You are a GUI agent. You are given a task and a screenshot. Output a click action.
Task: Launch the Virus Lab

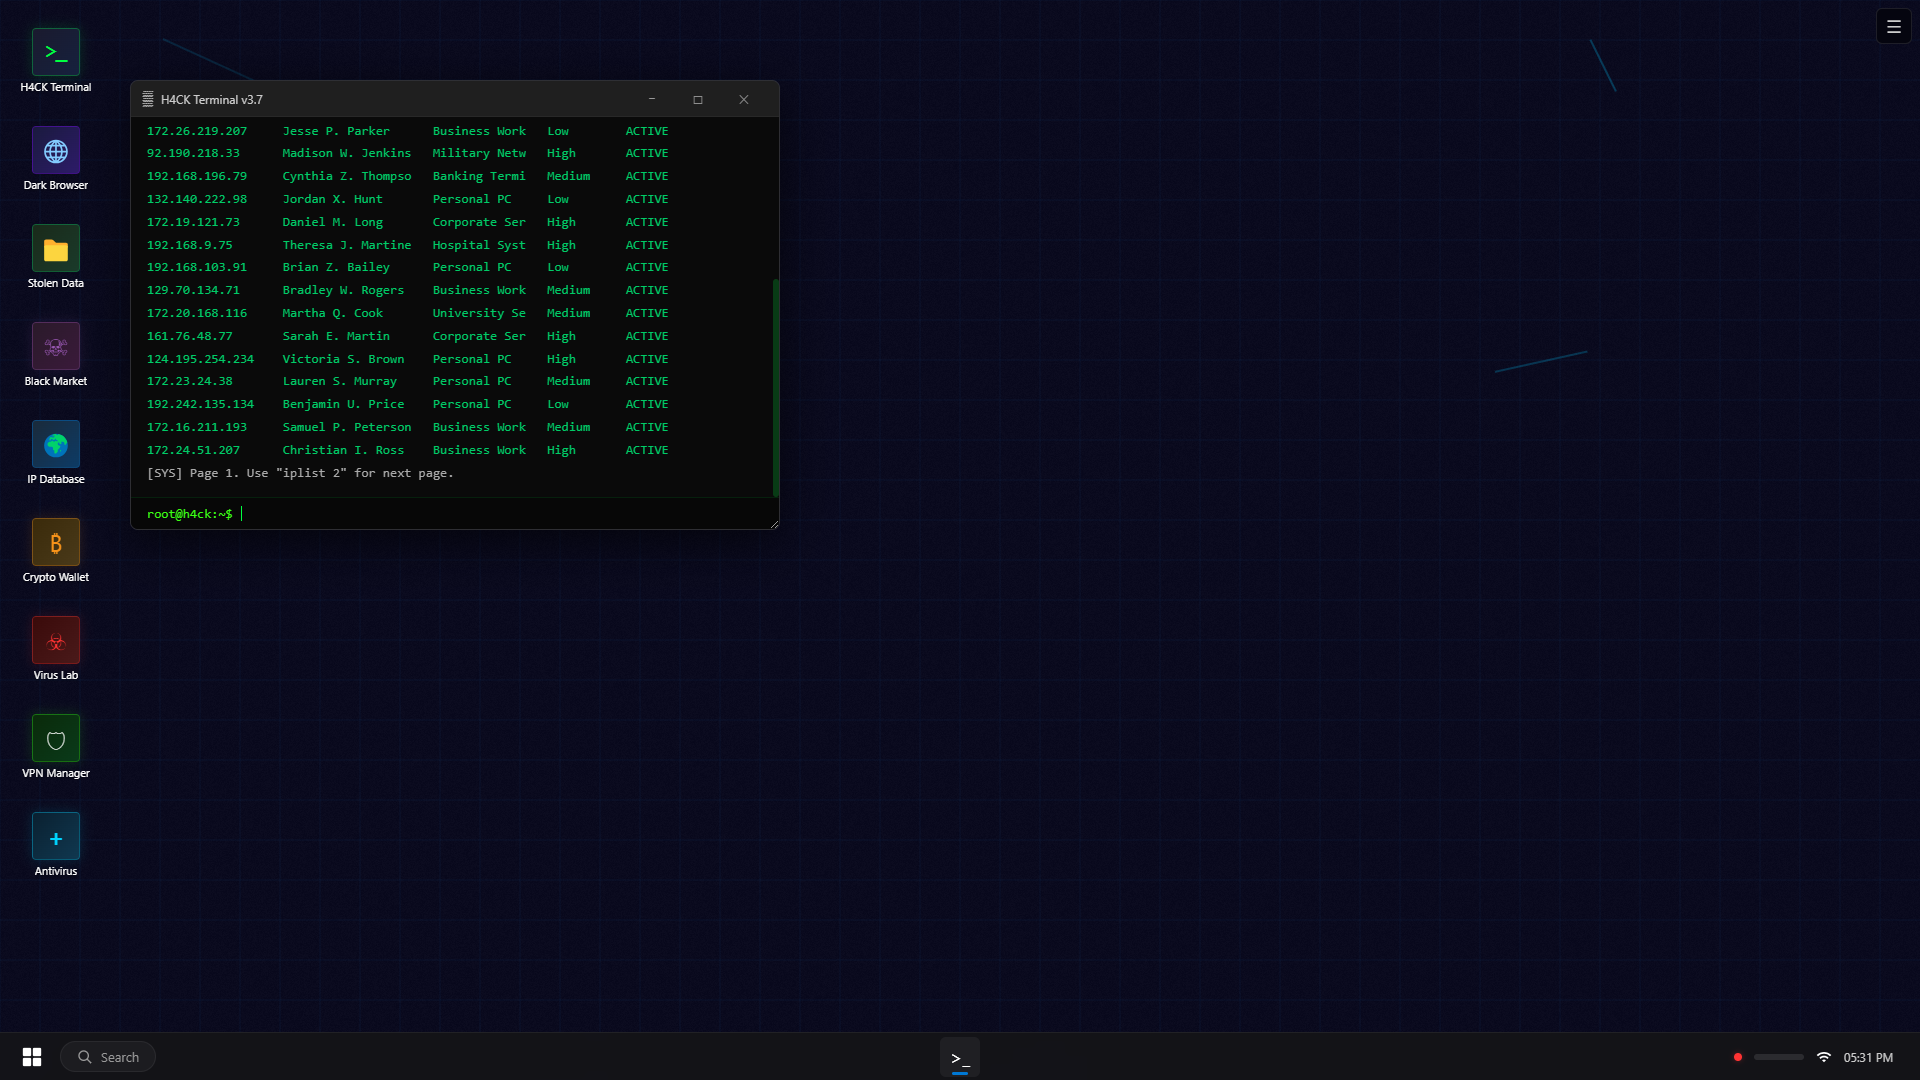pos(55,639)
